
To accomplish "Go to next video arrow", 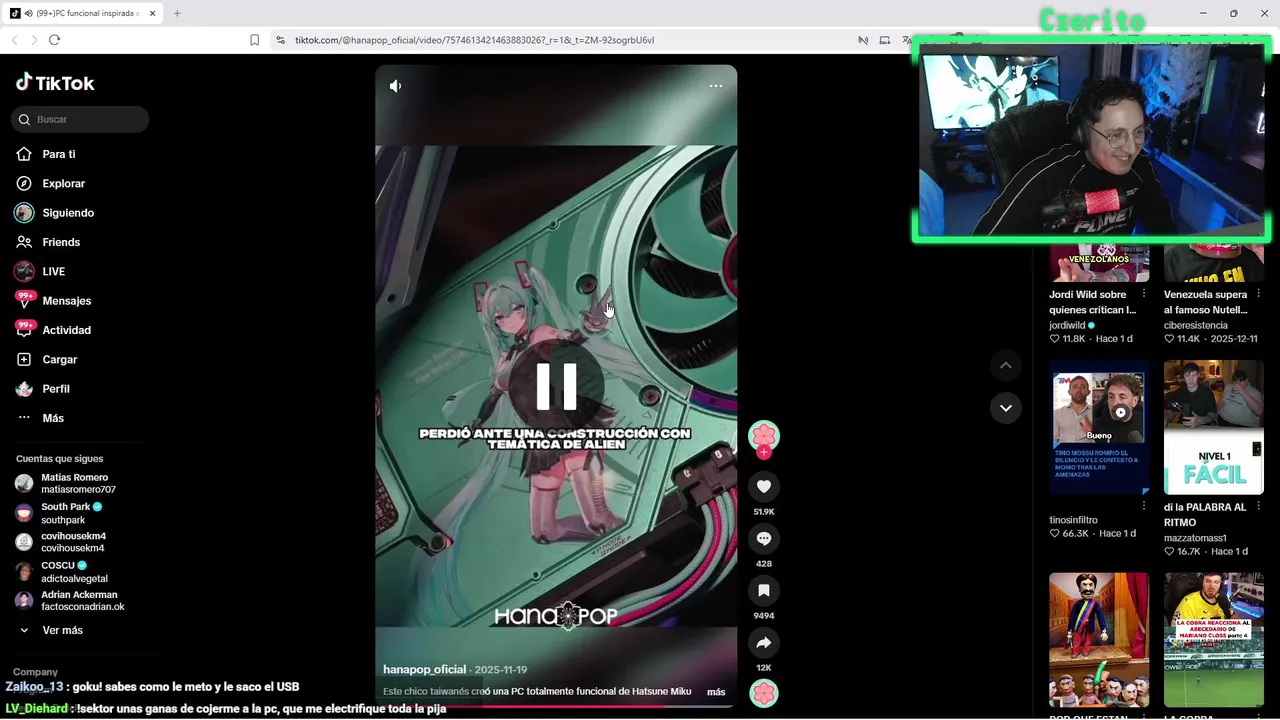I will [x=1006, y=408].
